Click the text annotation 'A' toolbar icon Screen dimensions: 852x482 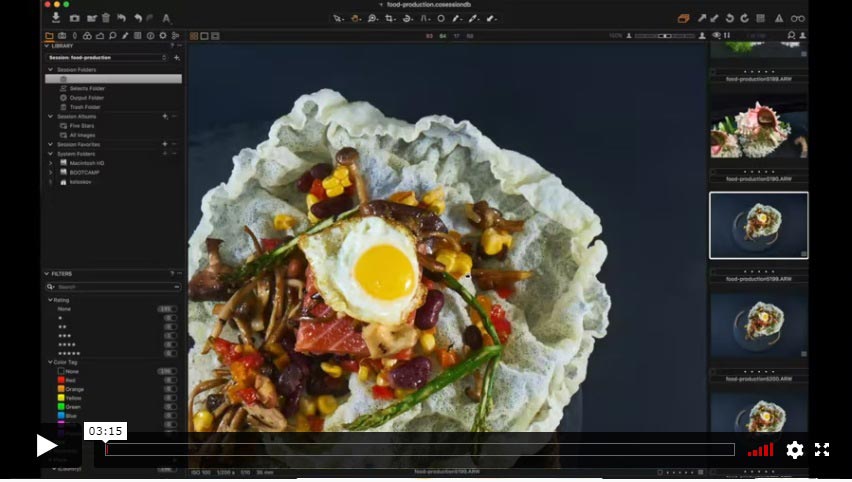pyautogui.click(x=166, y=18)
